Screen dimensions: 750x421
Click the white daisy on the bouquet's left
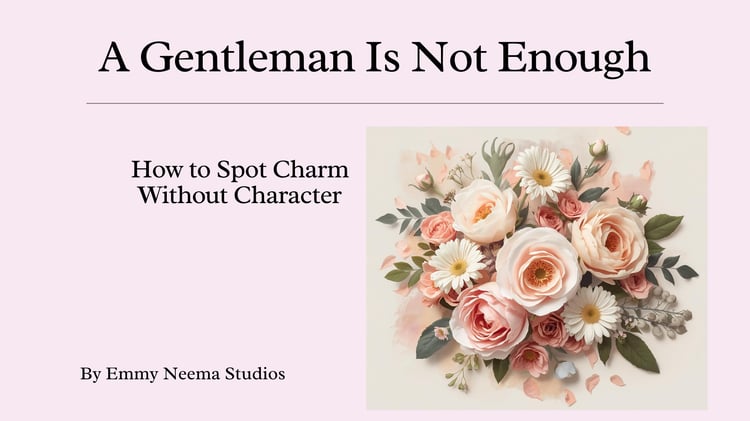coord(456,265)
